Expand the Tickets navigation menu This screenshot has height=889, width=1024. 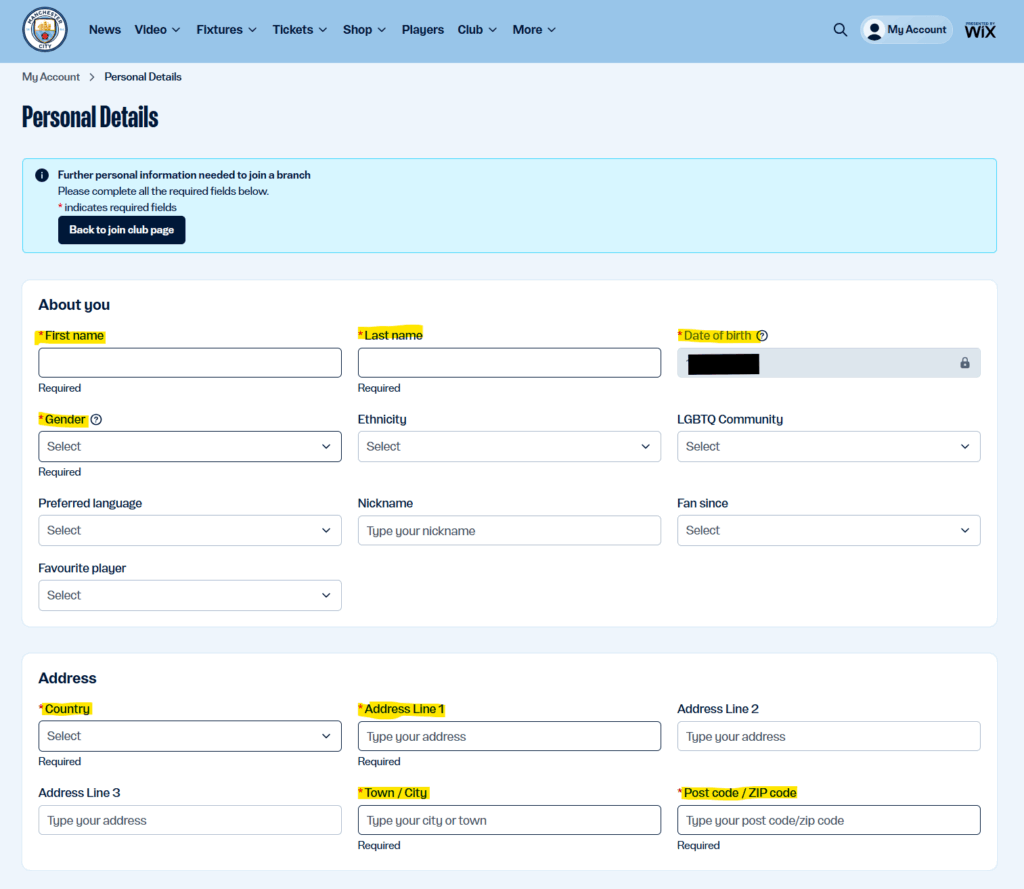[300, 30]
